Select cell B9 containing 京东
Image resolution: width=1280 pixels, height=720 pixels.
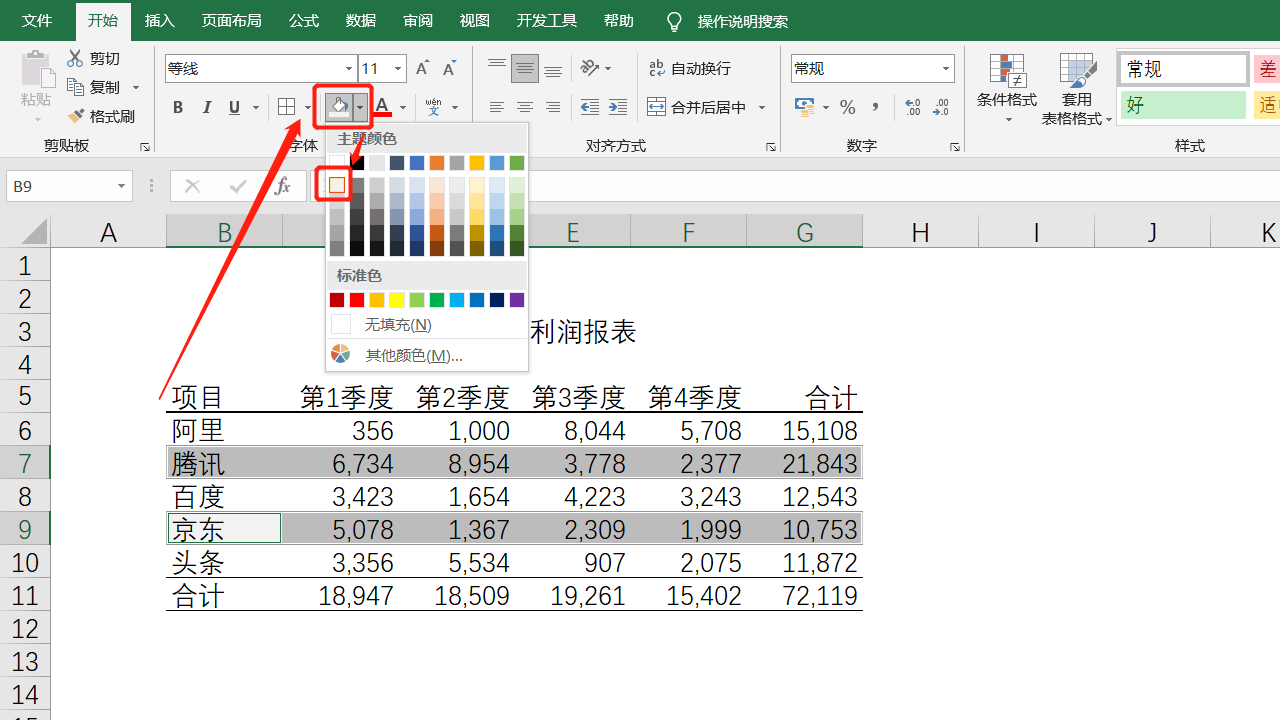tap(224, 529)
